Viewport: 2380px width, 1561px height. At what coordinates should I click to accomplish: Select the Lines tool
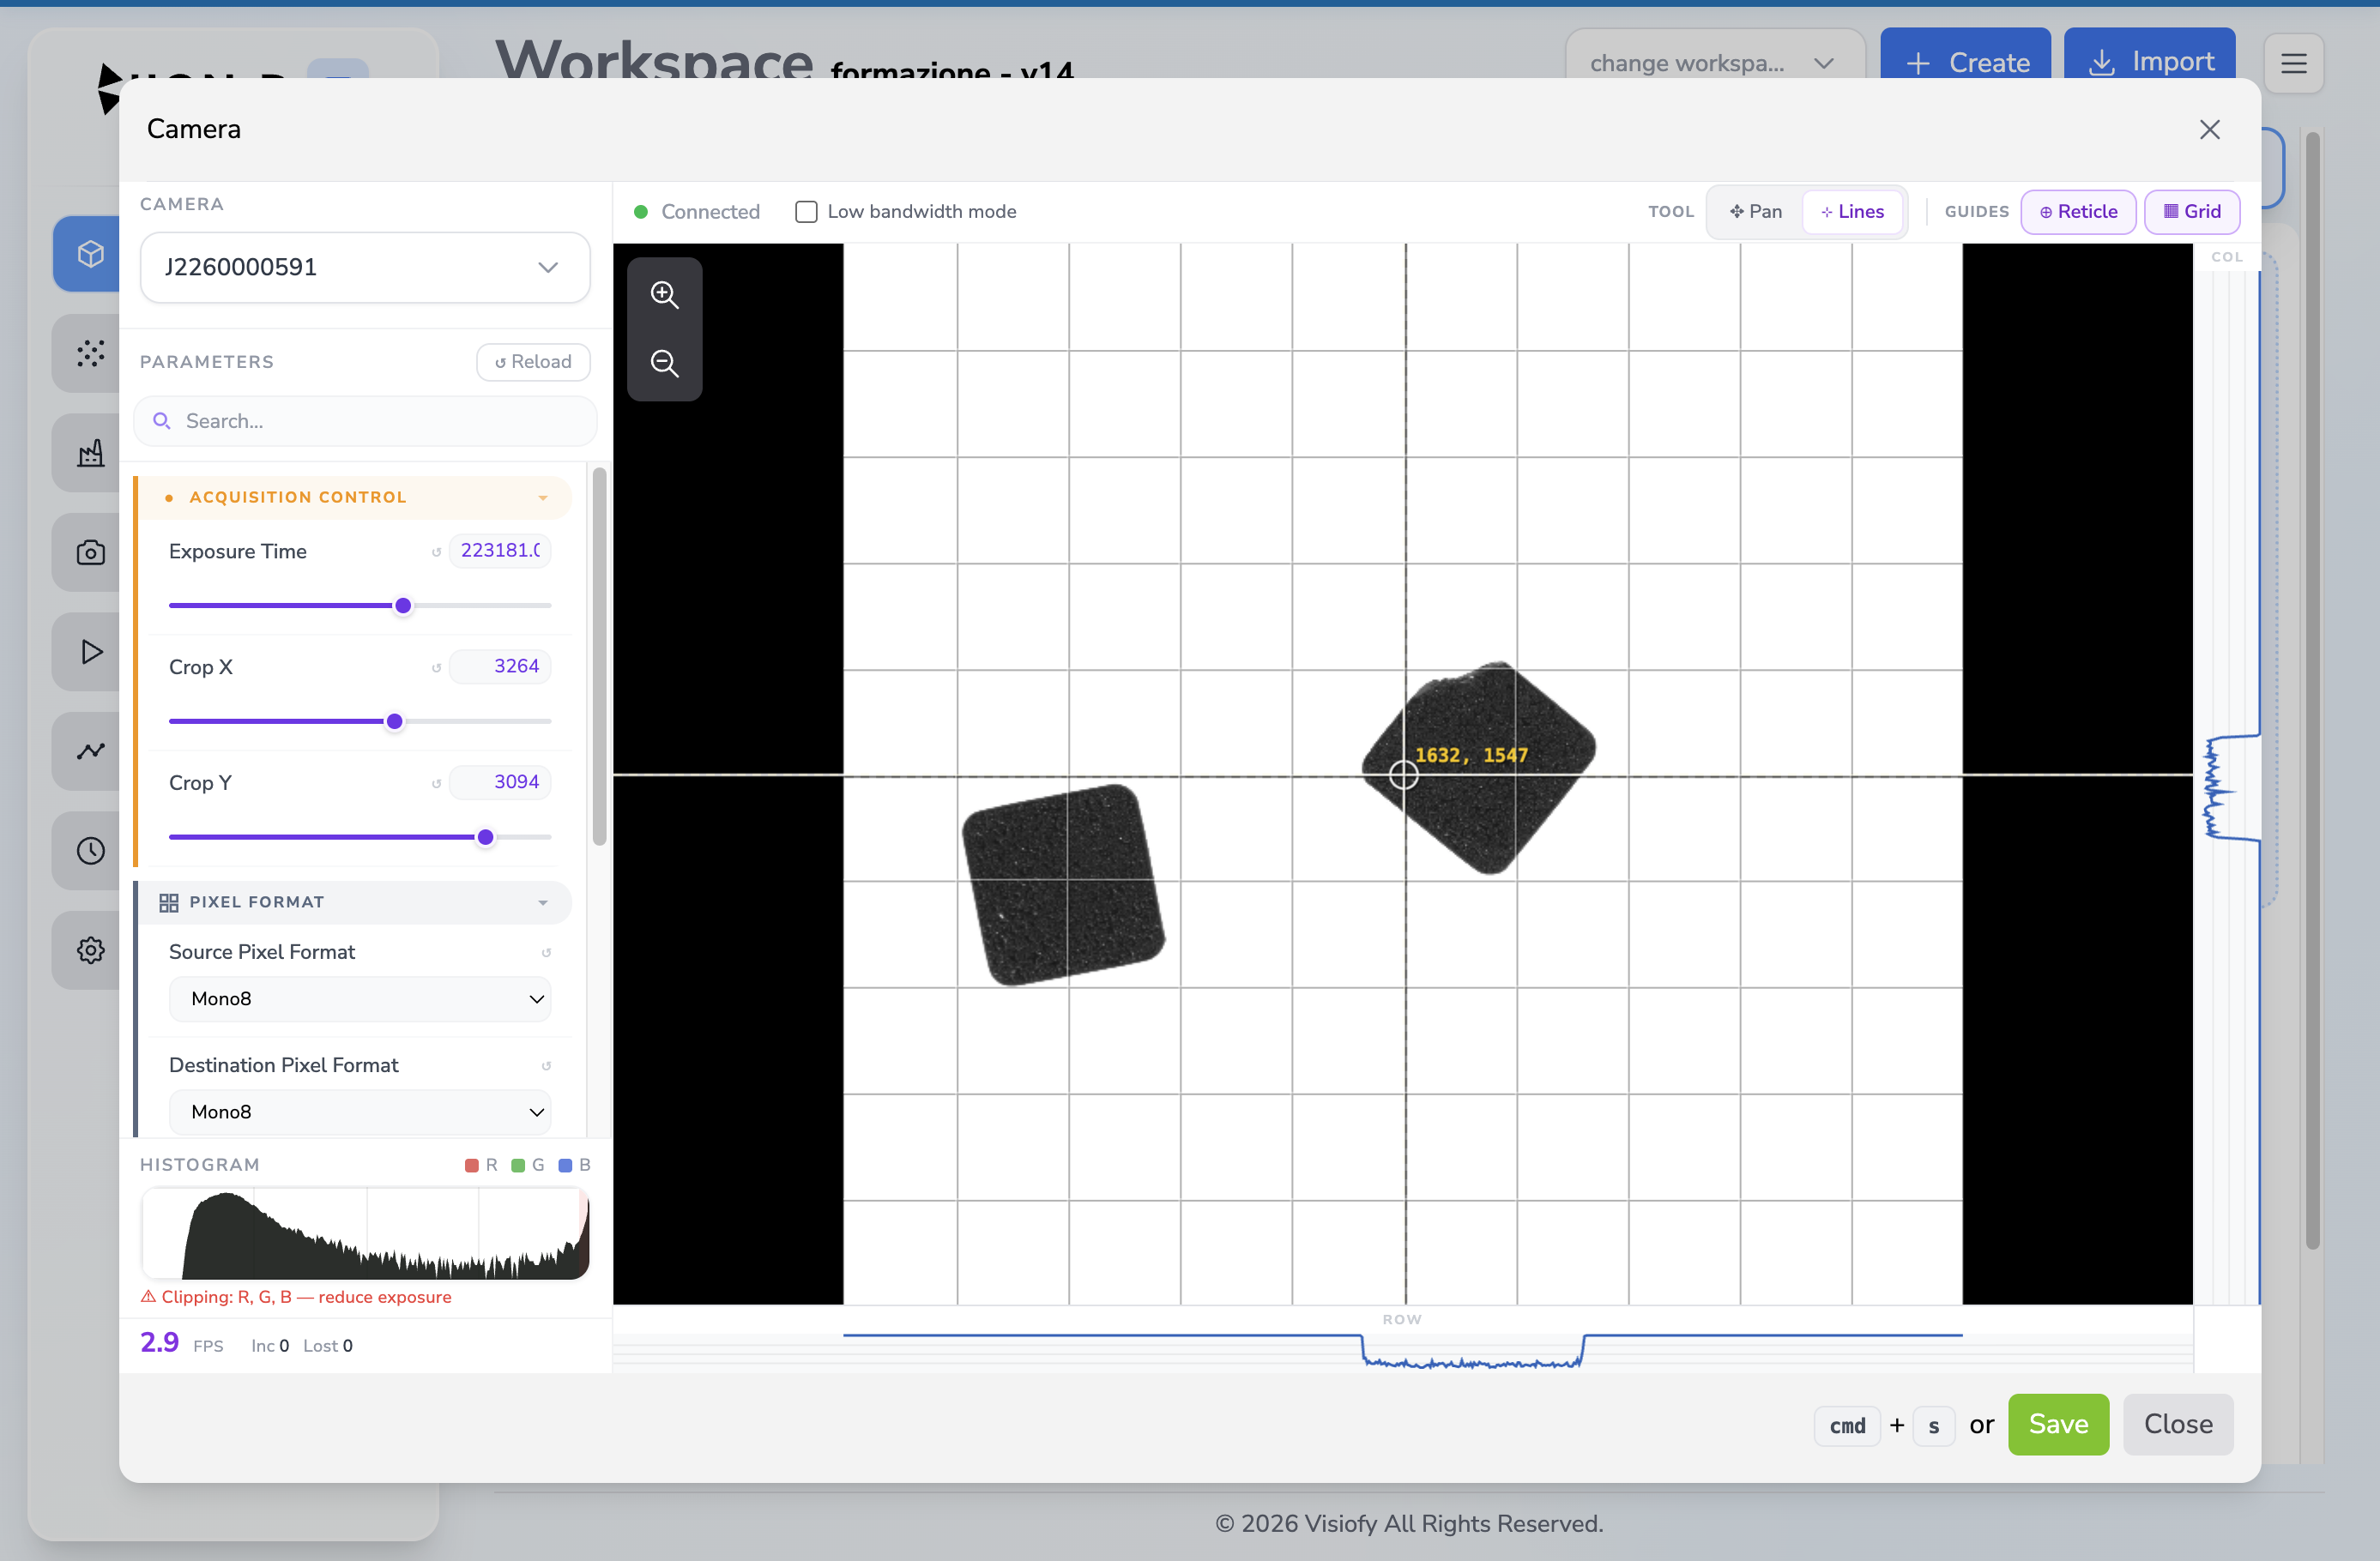1852,212
